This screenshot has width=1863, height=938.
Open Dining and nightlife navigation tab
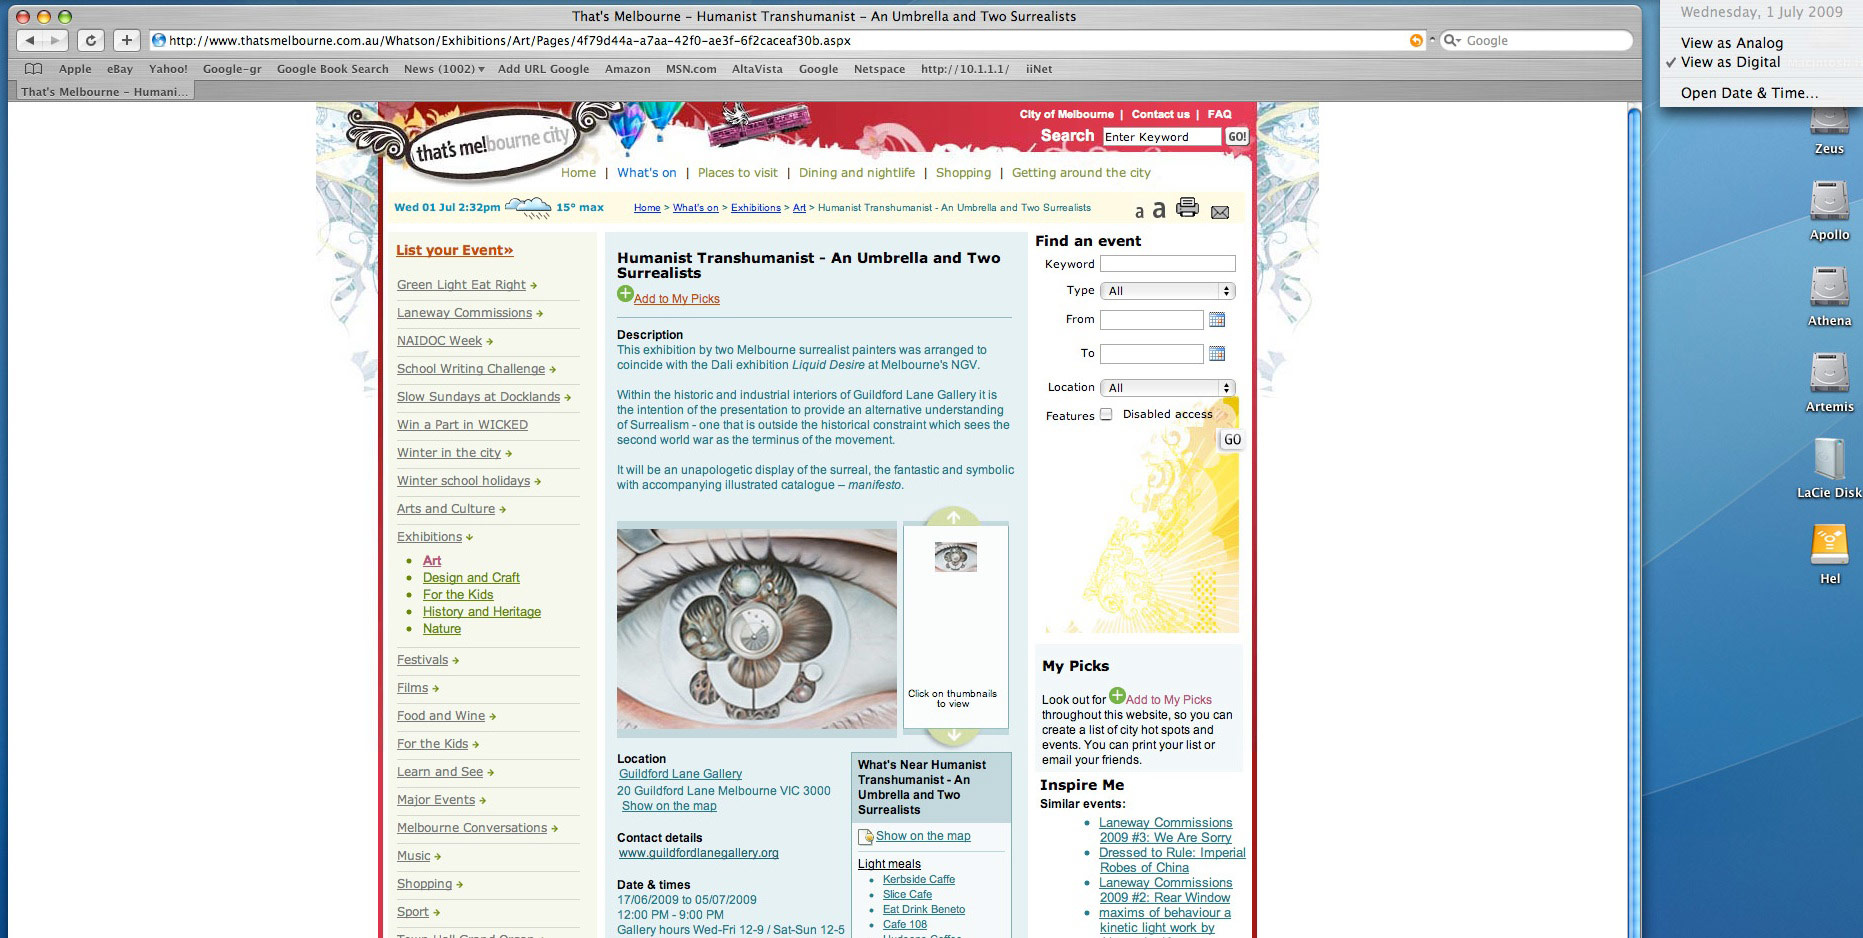(x=856, y=173)
